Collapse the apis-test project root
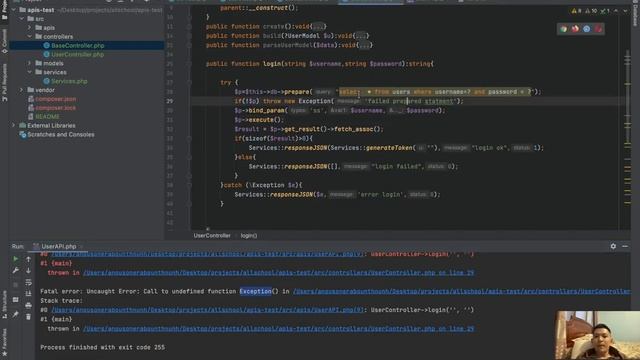 [14, 10]
